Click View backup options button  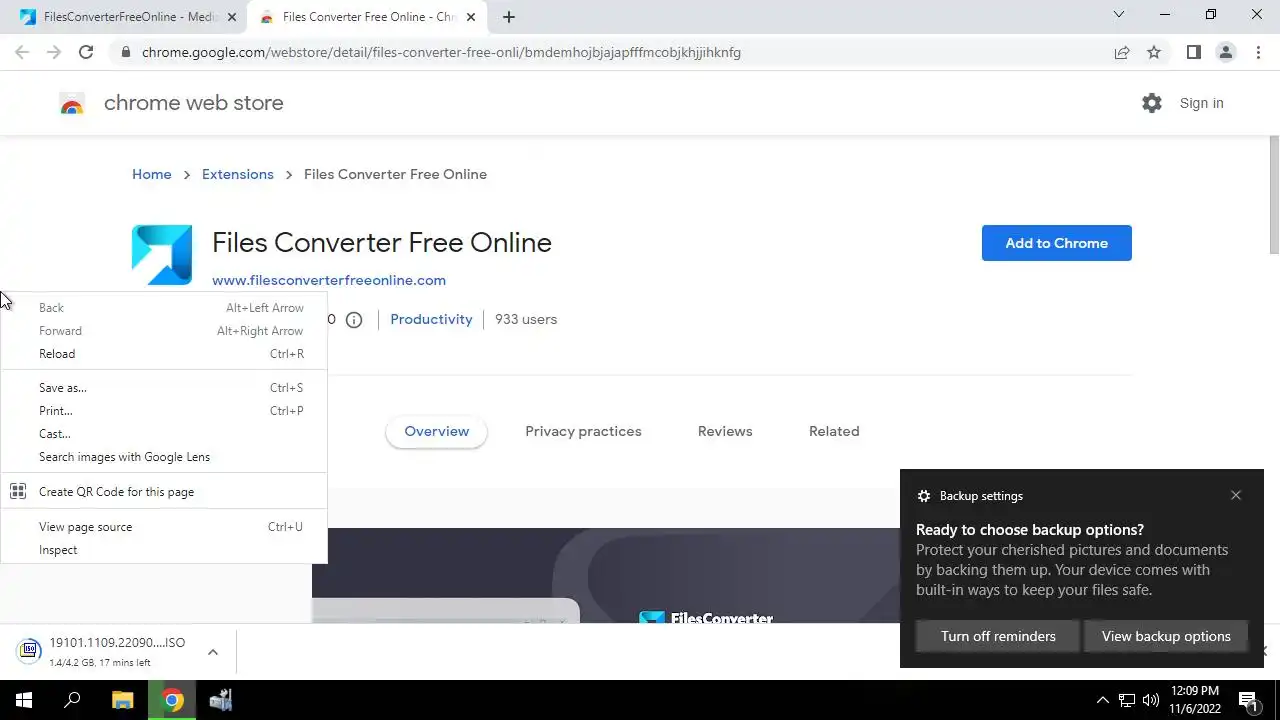point(1166,636)
